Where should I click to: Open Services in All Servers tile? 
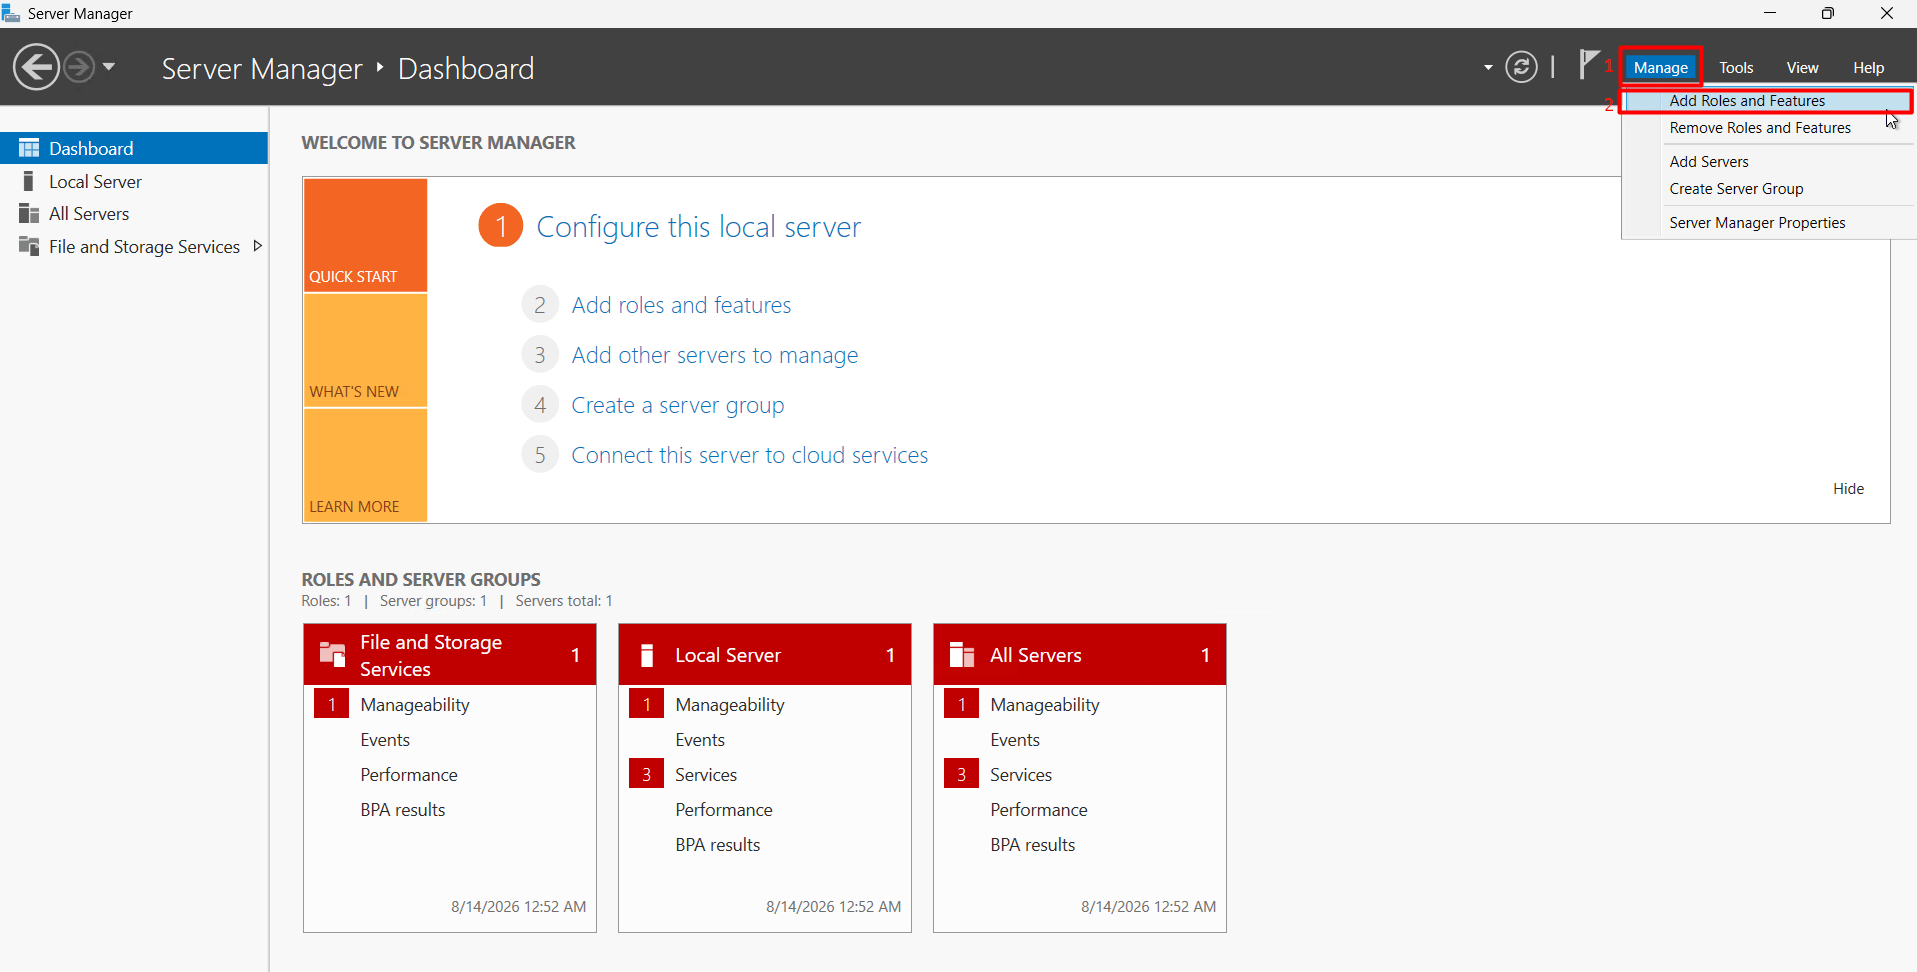(x=1021, y=775)
